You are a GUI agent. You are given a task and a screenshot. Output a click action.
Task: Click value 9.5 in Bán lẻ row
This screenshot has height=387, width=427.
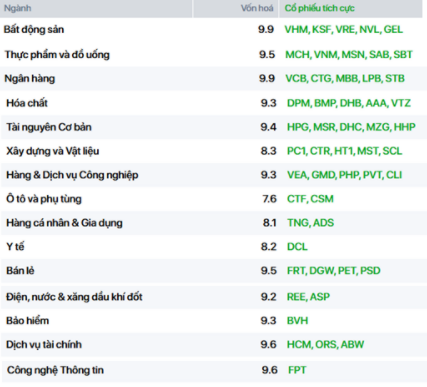tap(269, 270)
